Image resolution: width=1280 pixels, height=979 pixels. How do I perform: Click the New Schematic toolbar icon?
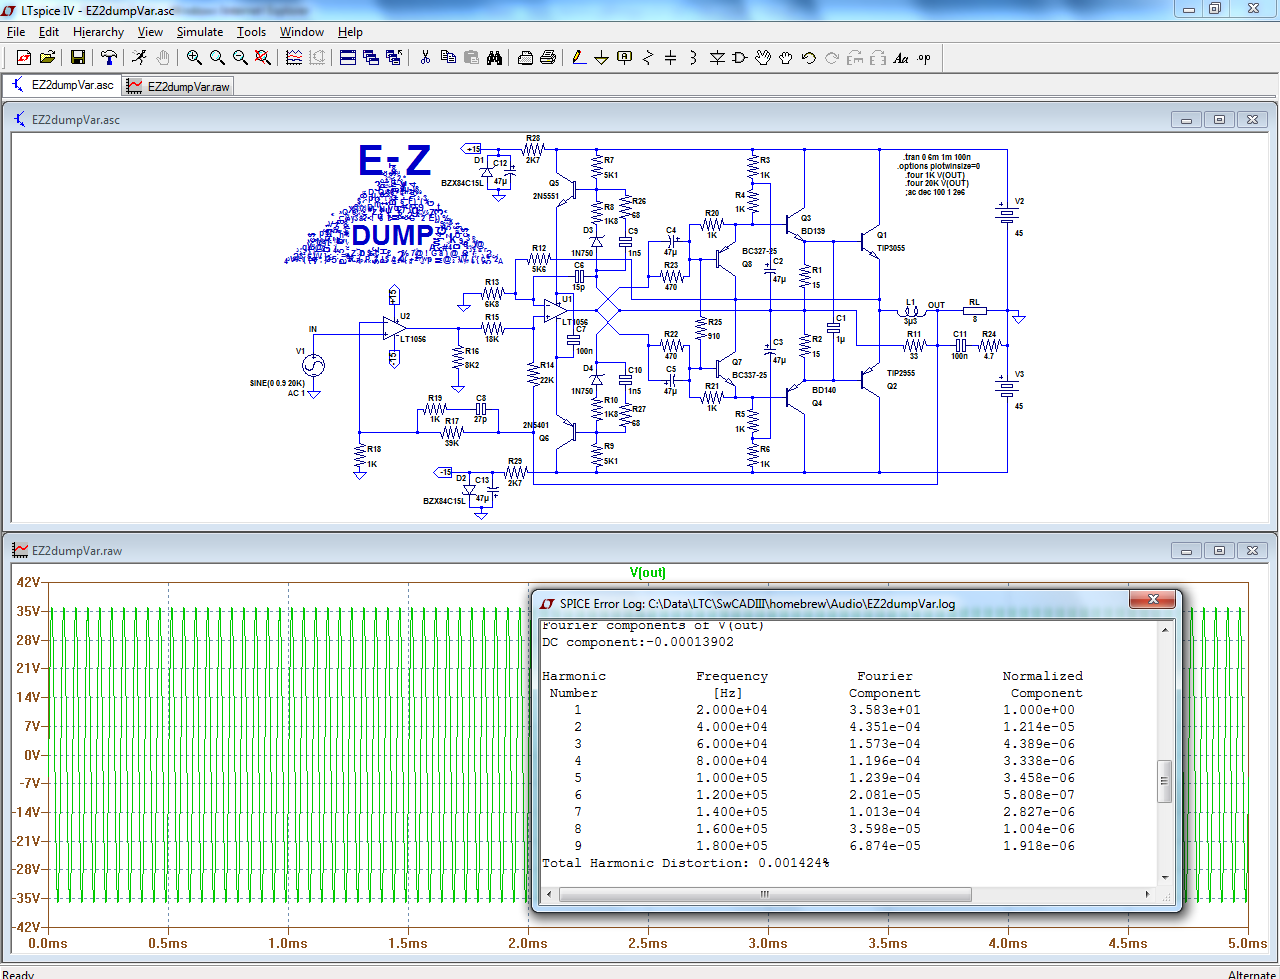coord(24,58)
